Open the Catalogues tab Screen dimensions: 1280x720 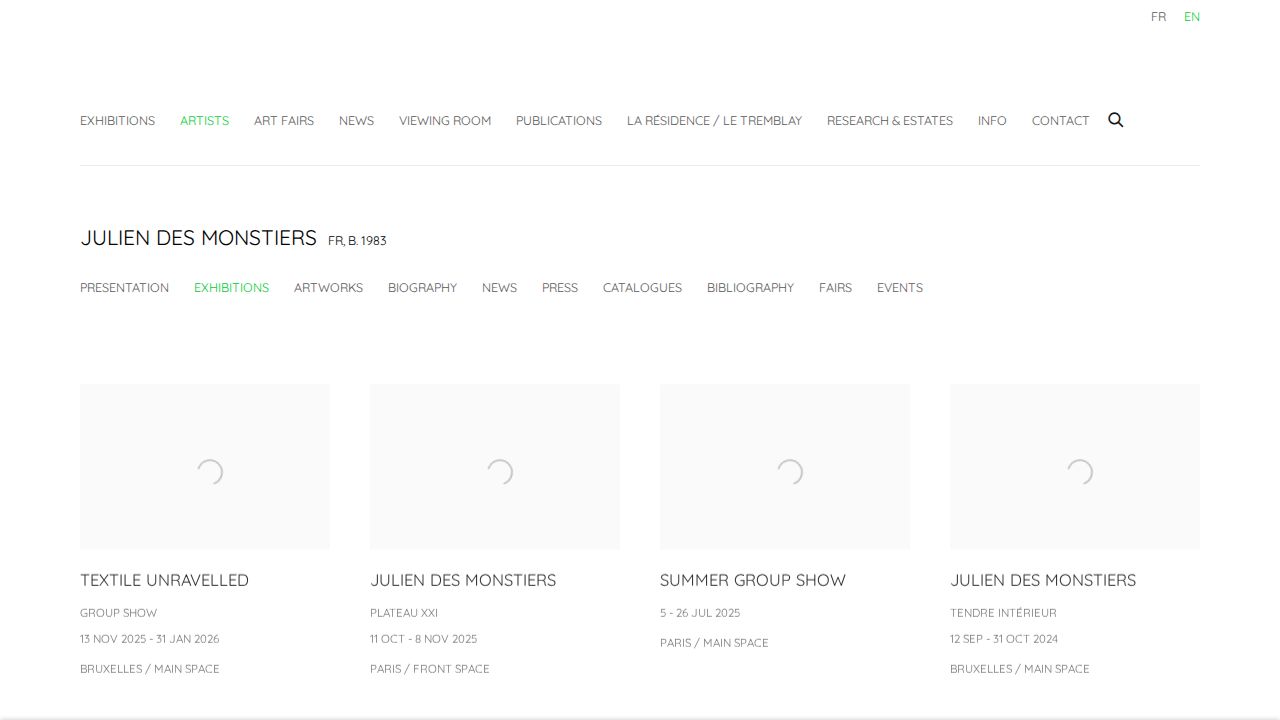[x=642, y=288]
